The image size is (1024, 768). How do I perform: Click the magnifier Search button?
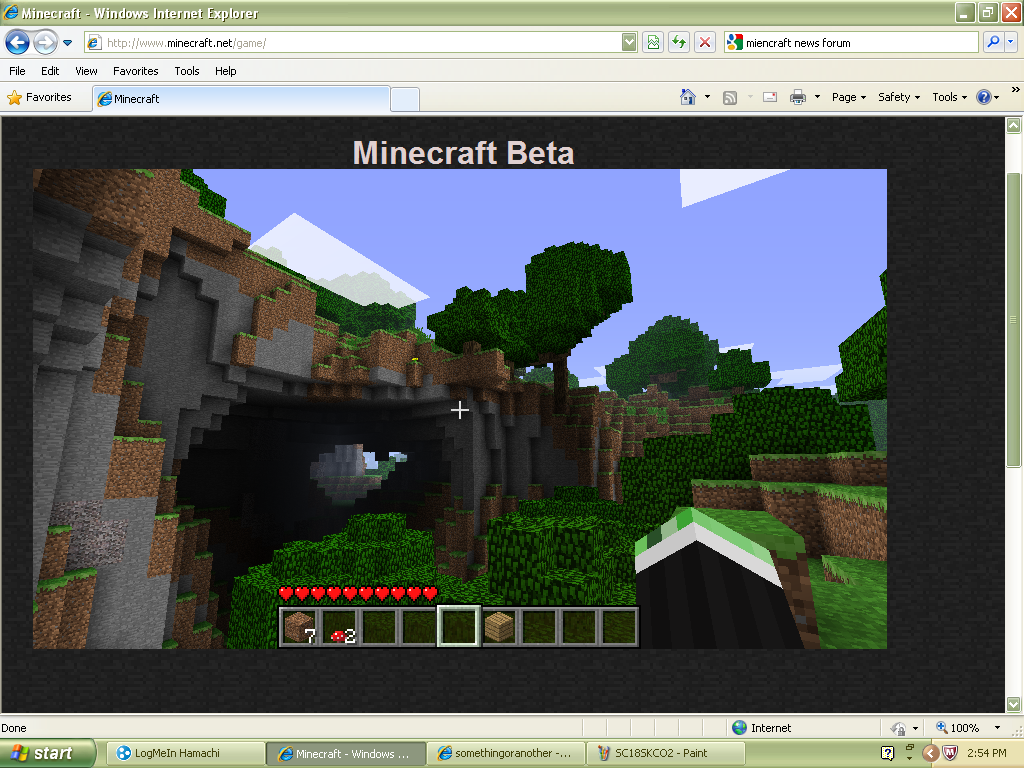tap(993, 42)
